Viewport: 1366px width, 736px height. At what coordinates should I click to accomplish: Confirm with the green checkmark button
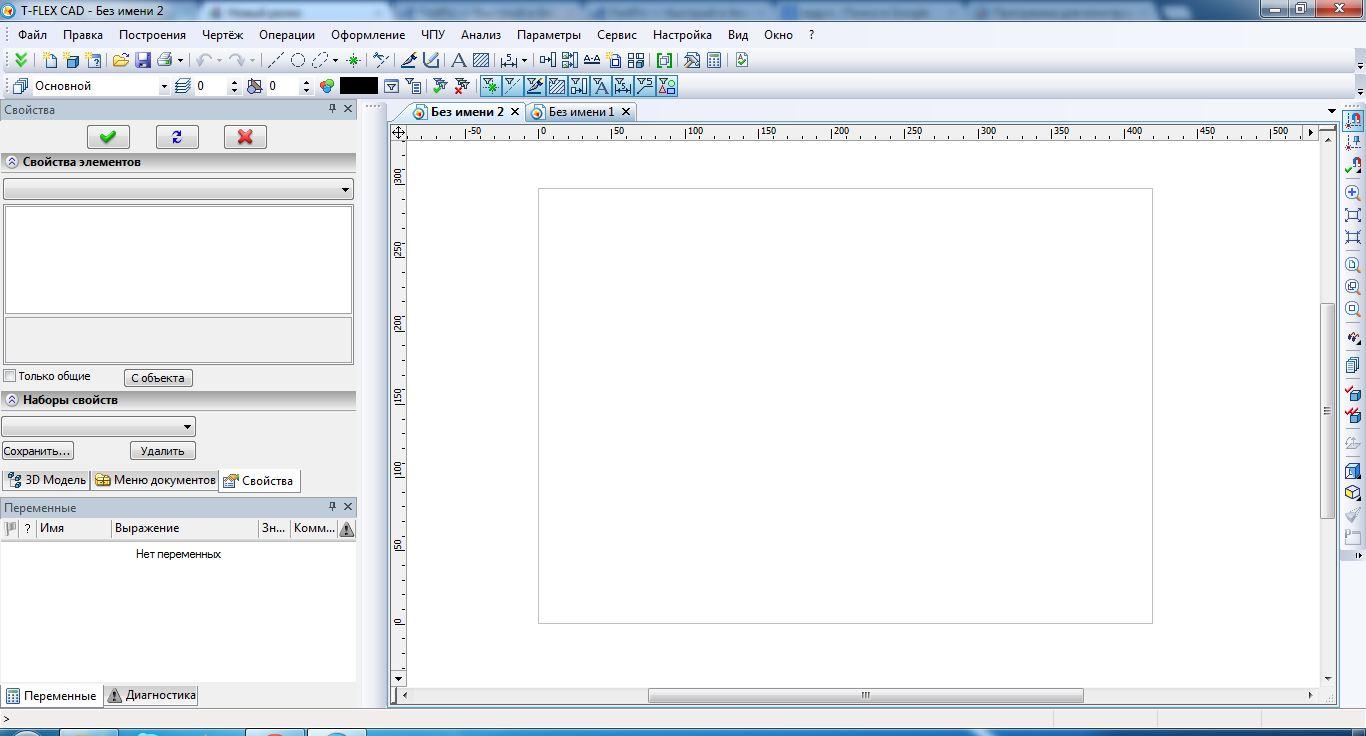[108, 137]
